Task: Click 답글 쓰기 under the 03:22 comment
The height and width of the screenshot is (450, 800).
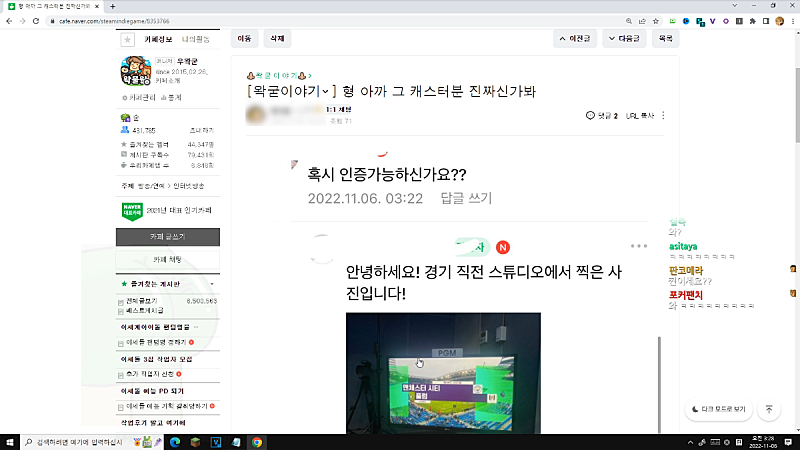Action: pyautogui.click(x=466, y=198)
